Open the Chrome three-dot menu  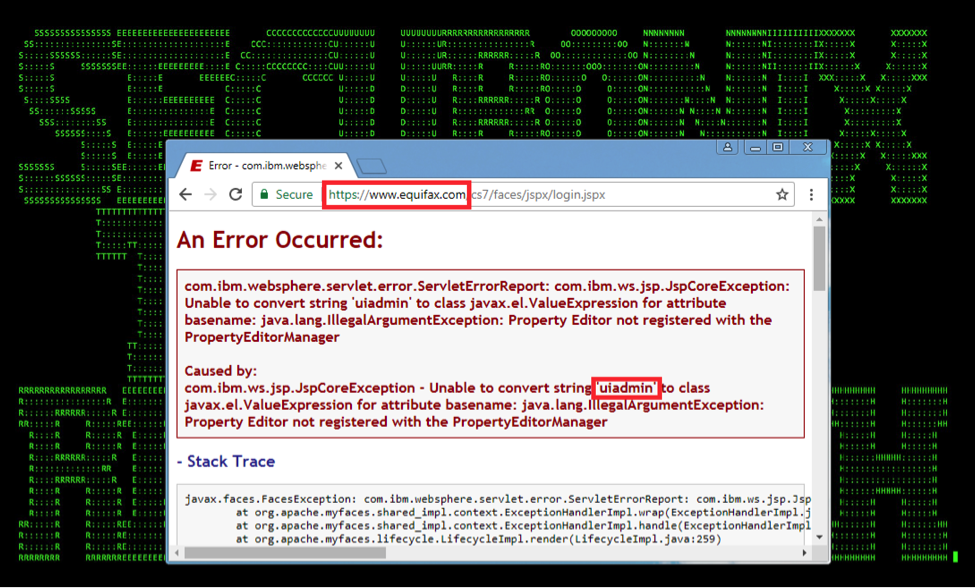click(x=811, y=195)
